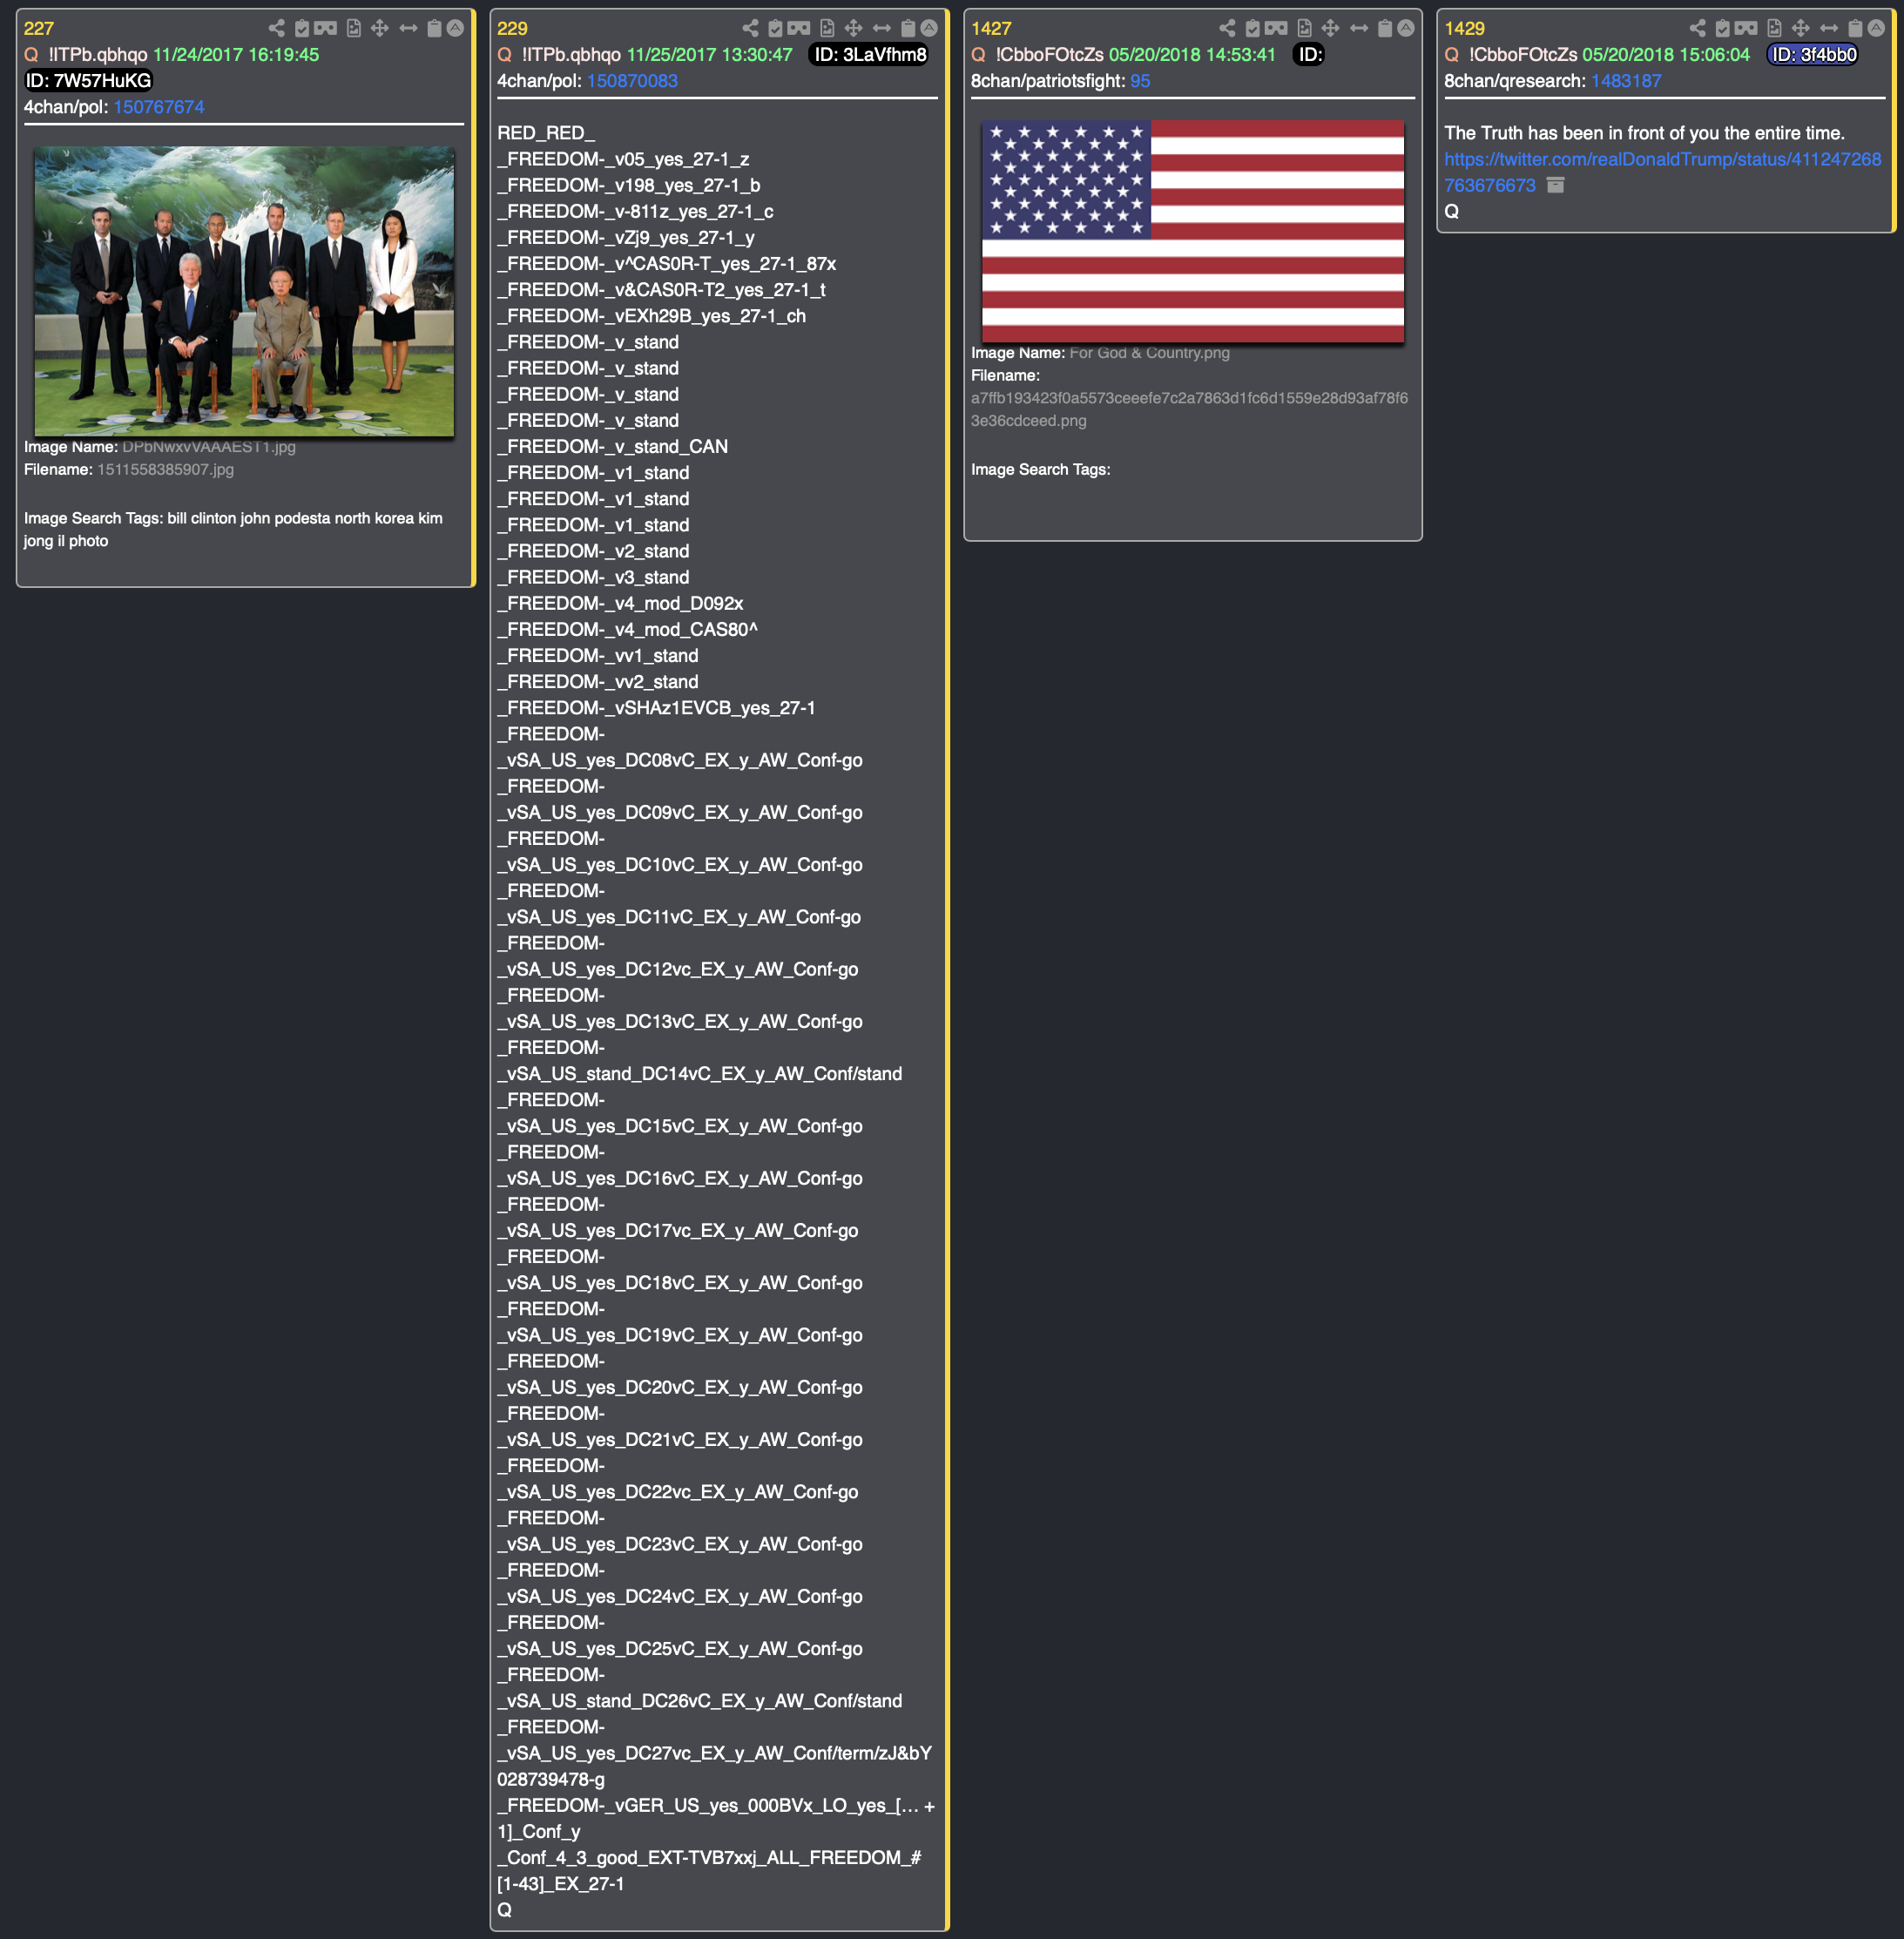The height and width of the screenshot is (1939, 1904).
Task: Click the horizontal resize arrow icon on post 1429
Action: coord(1828,28)
